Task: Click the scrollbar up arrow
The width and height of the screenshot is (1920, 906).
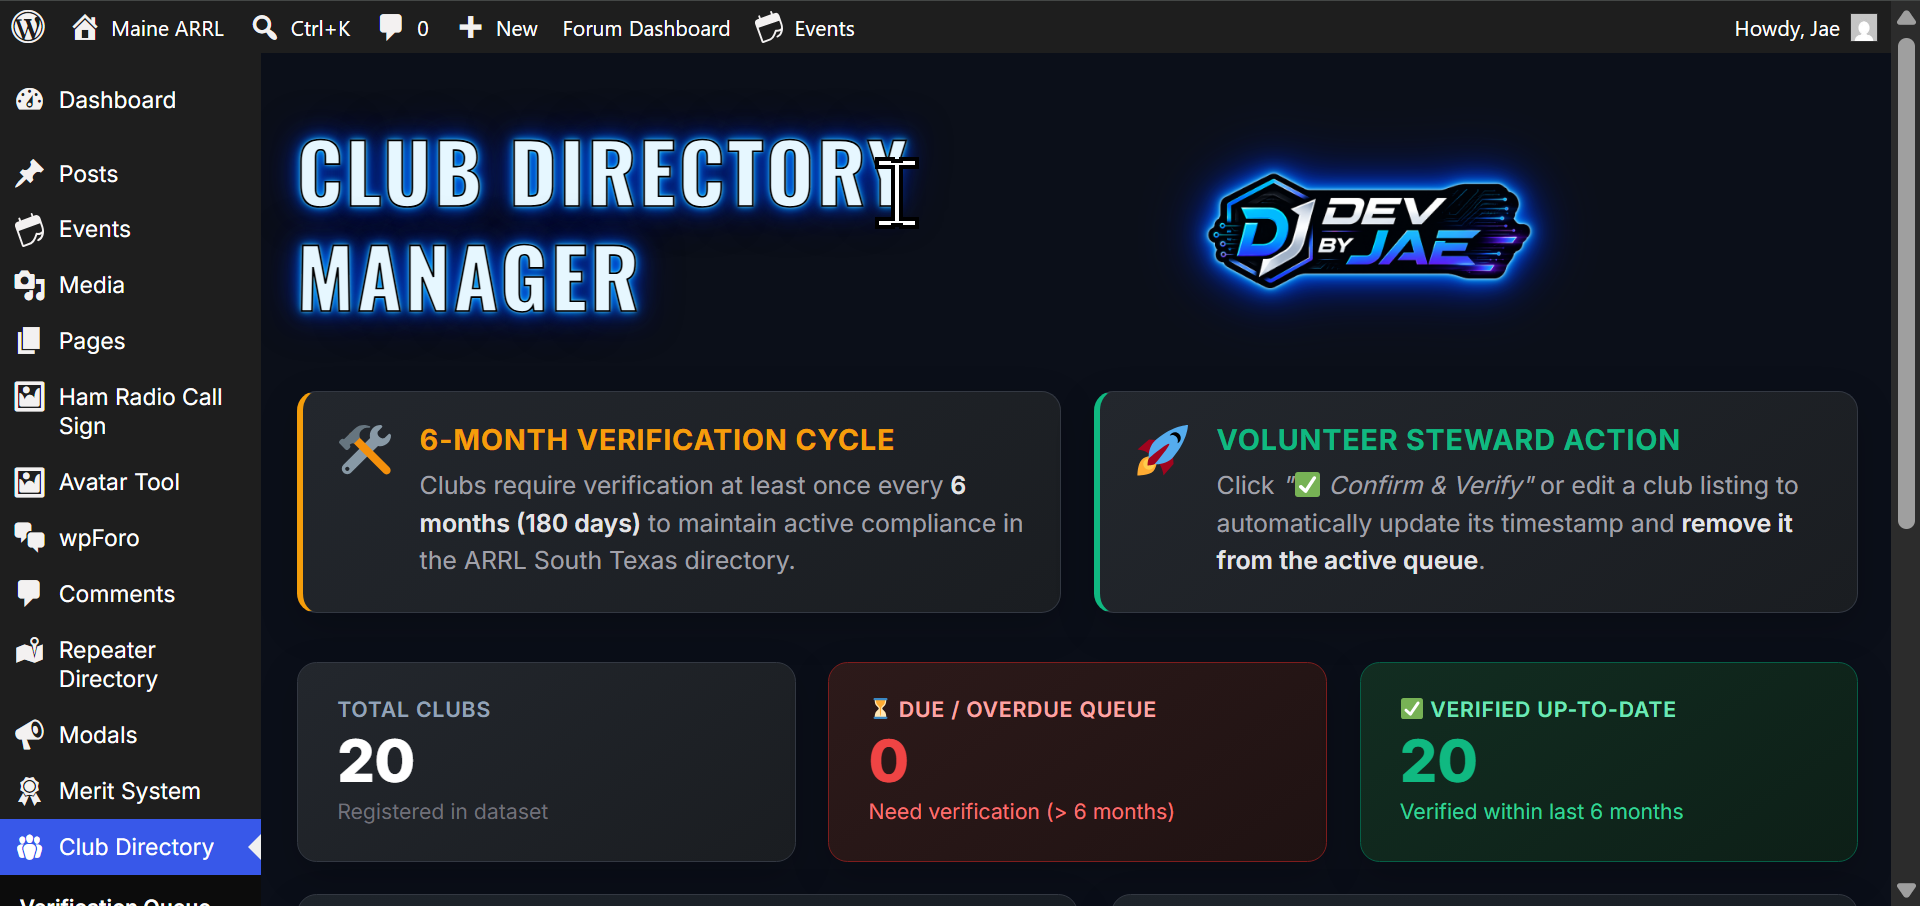Action: 1906,18
